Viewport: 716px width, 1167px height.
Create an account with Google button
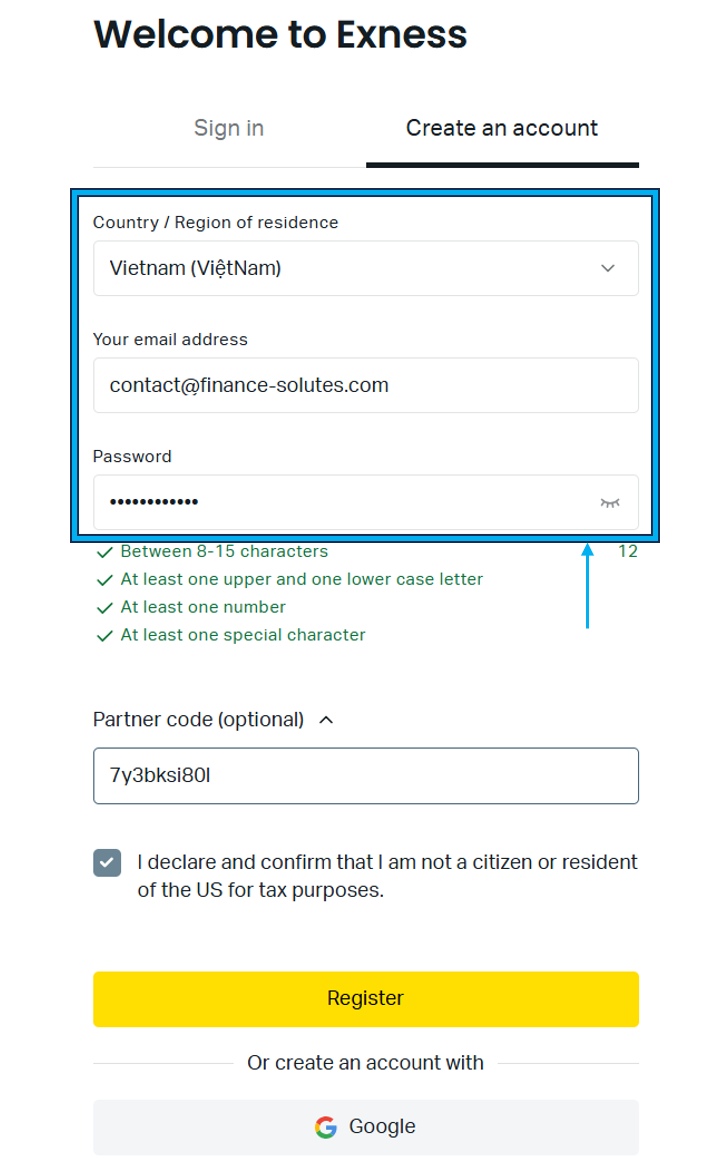point(365,1127)
